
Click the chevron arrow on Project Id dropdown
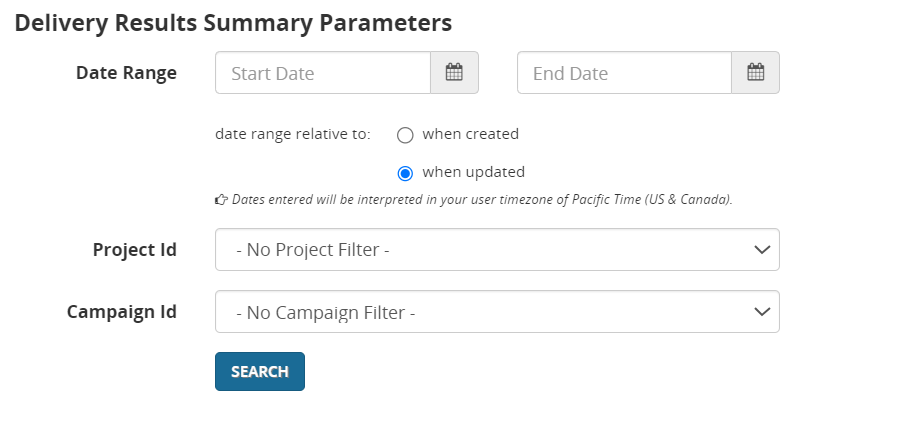click(762, 250)
